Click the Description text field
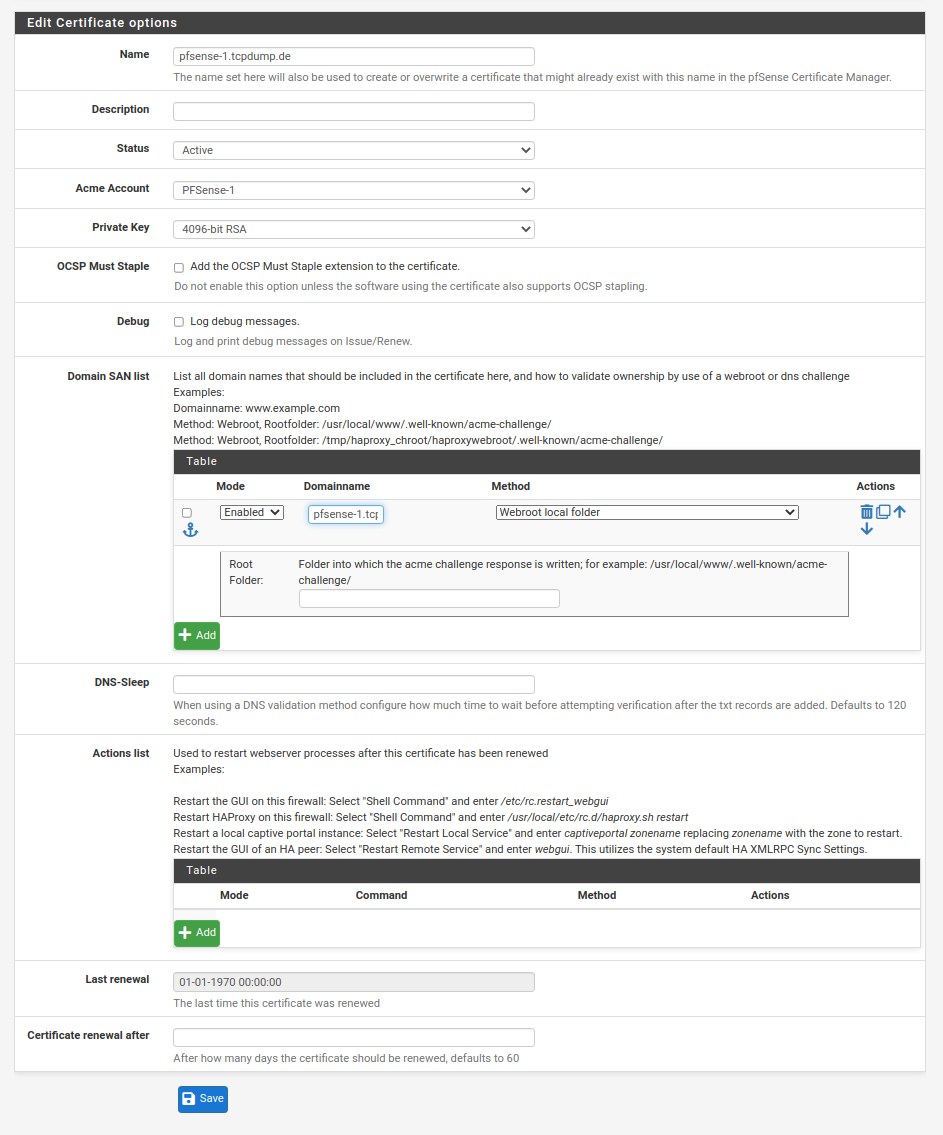943x1135 pixels. point(353,111)
